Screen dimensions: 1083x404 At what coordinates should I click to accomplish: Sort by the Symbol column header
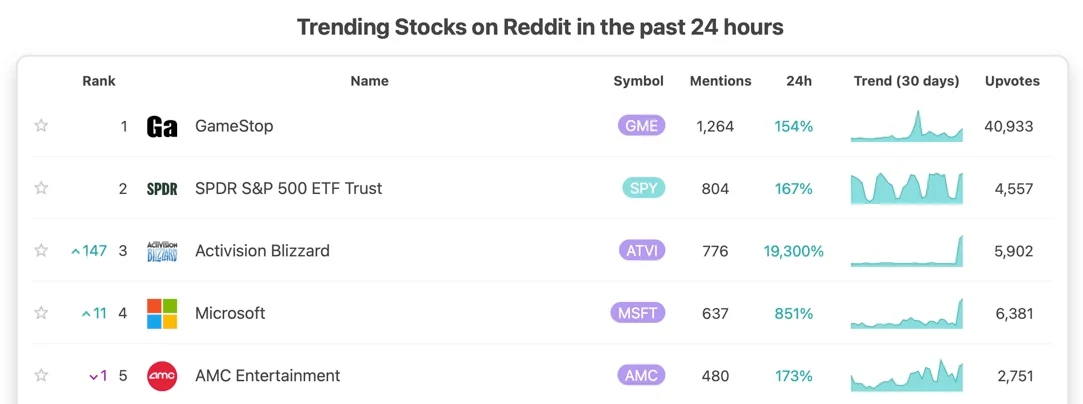[638, 81]
